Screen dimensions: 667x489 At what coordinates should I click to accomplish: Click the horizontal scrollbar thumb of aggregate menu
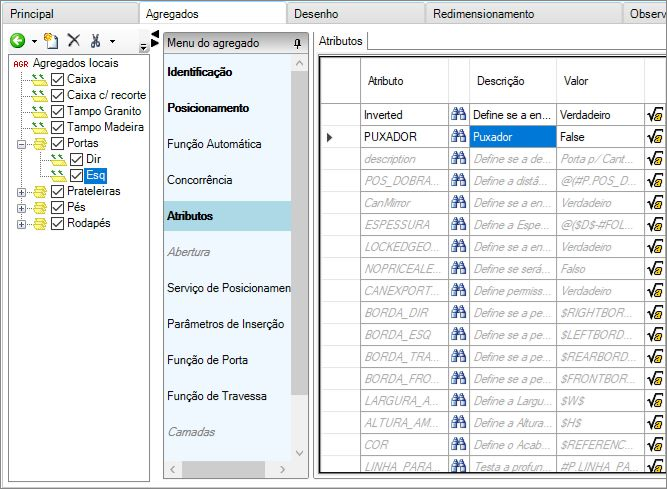pyautogui.click(x=224, y=469)
